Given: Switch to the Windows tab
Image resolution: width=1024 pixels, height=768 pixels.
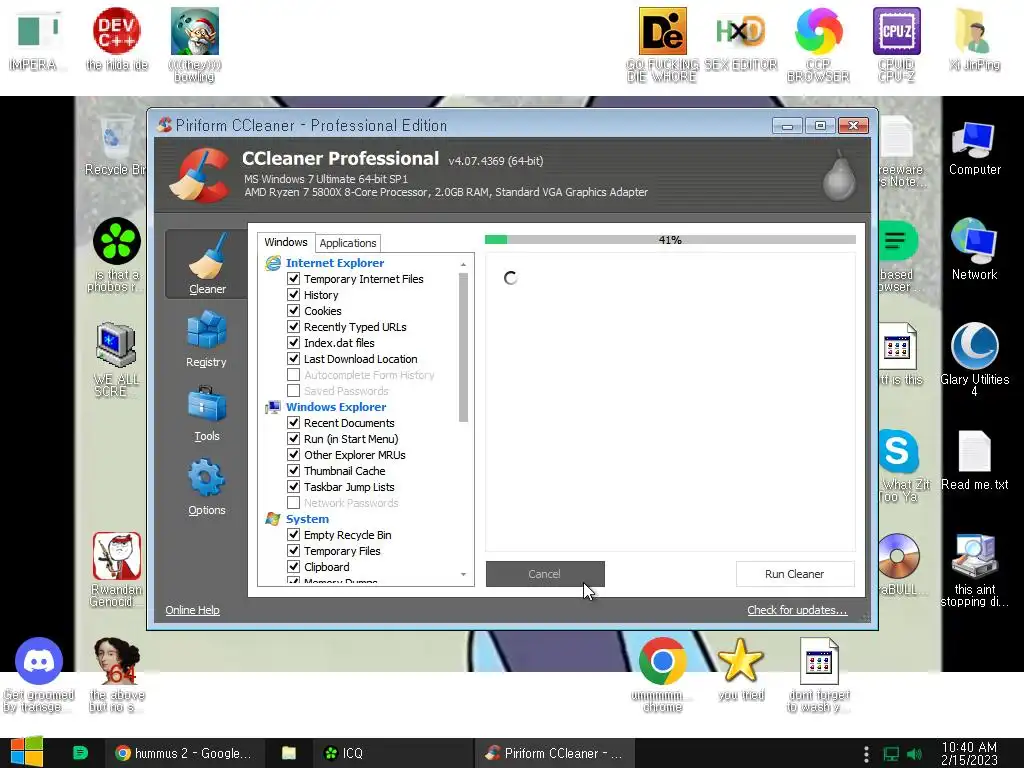Looking at the screenshot, I should click(x=285, y=242).
